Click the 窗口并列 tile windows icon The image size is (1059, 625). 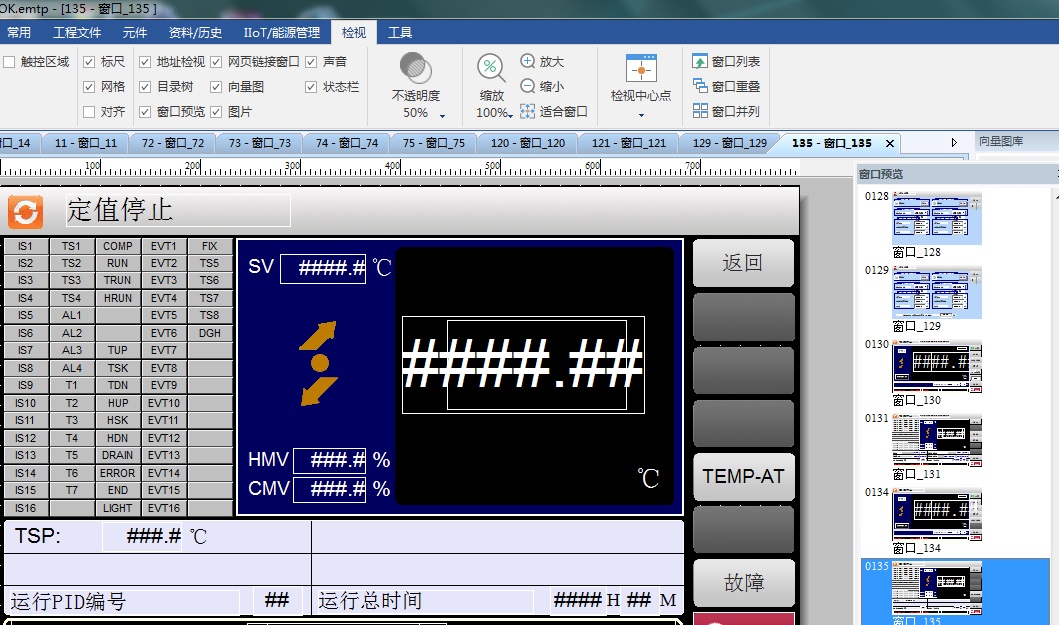(700, 112)
